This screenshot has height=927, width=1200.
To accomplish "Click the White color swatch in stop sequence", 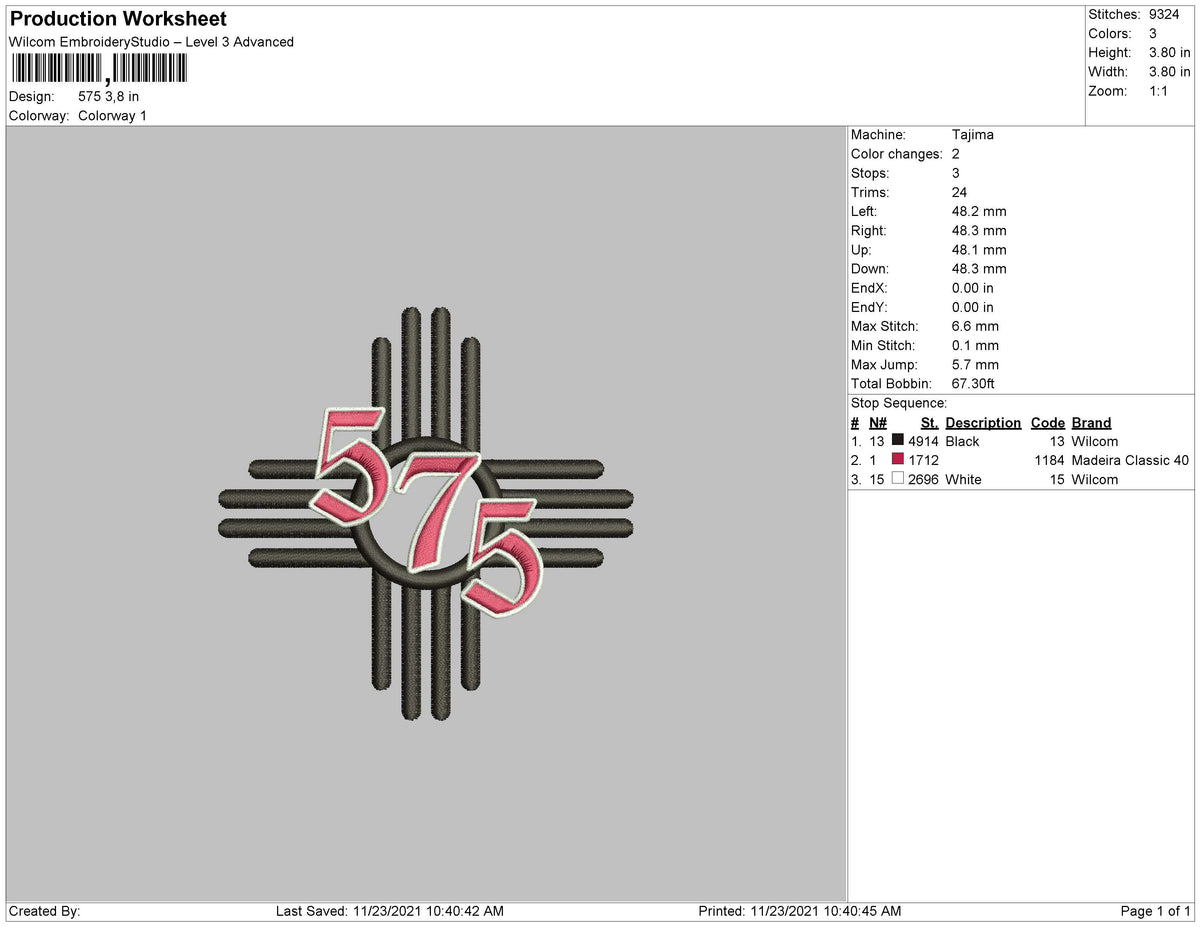I will [897, 479].
